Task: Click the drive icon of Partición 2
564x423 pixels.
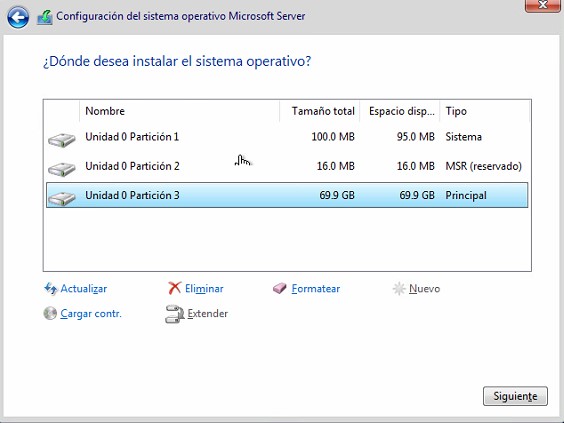Action: (62, 169)
